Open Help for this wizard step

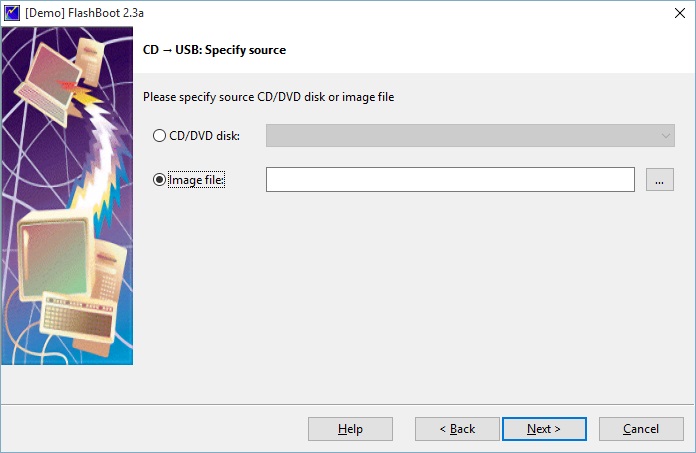tap(350, 429)
